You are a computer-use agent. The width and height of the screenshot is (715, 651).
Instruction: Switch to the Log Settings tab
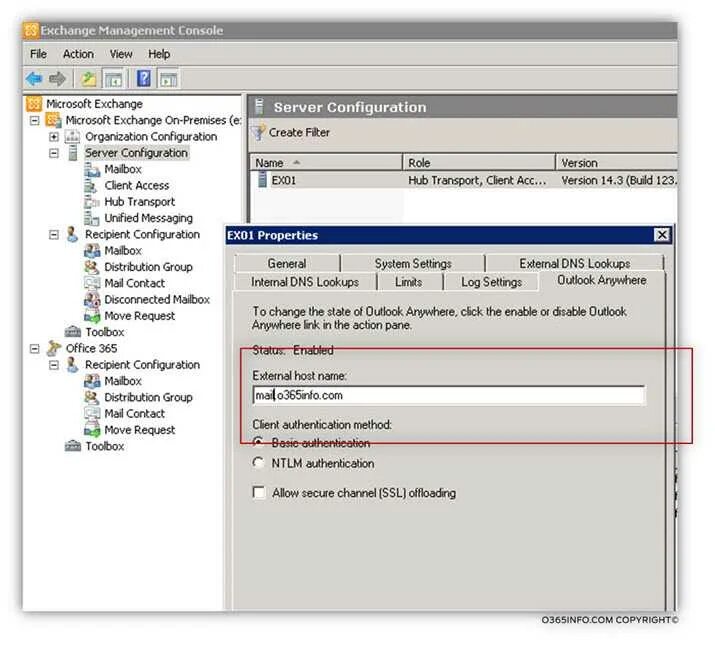[492, 282]
